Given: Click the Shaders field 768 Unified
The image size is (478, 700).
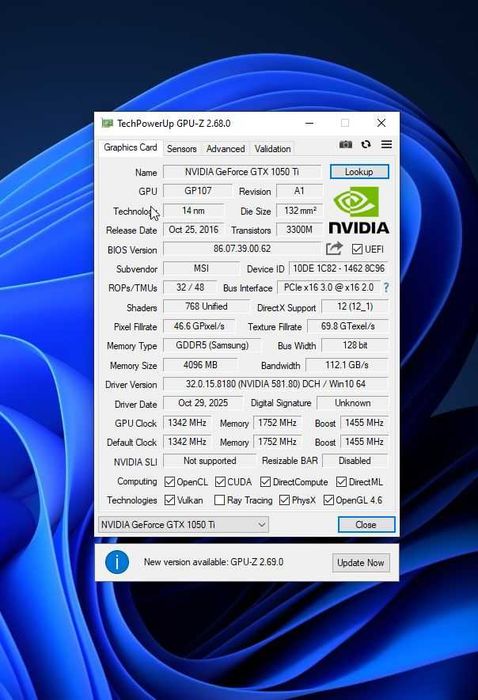Looking at the screenshot, I should (x=206, y=307).
